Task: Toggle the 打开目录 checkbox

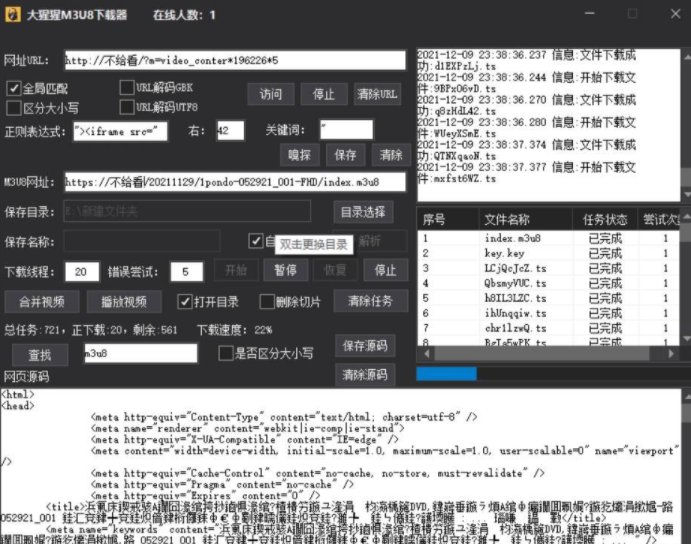Action: pos(184,302)
